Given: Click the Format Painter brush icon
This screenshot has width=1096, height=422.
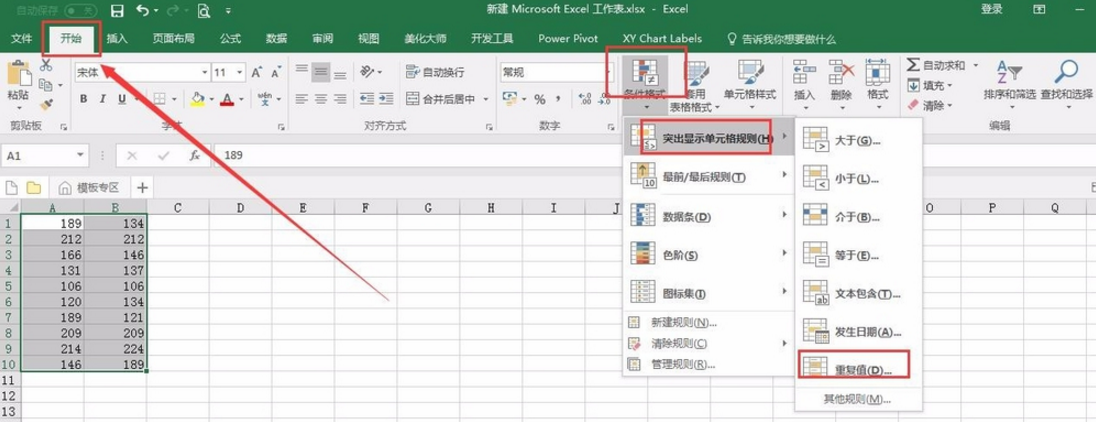Looking at the screenshot, I should pos(46,104).
